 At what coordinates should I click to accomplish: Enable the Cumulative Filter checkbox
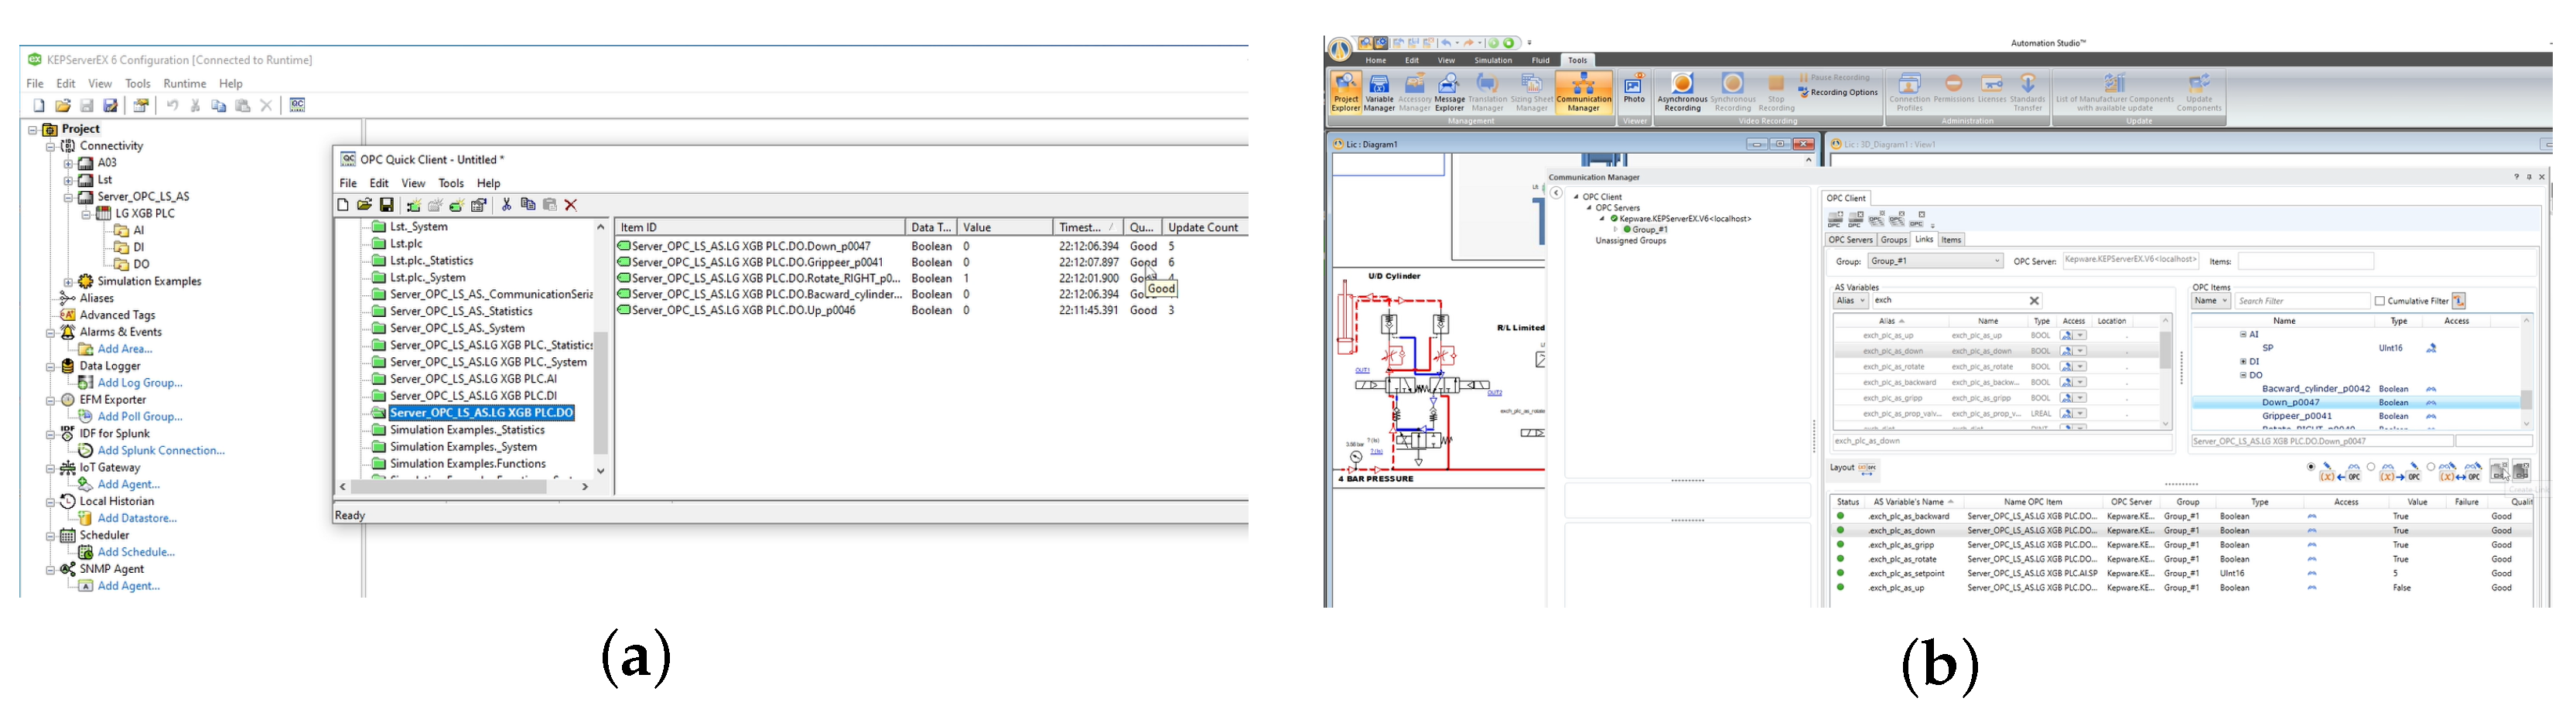click(x=2380, y=301)
